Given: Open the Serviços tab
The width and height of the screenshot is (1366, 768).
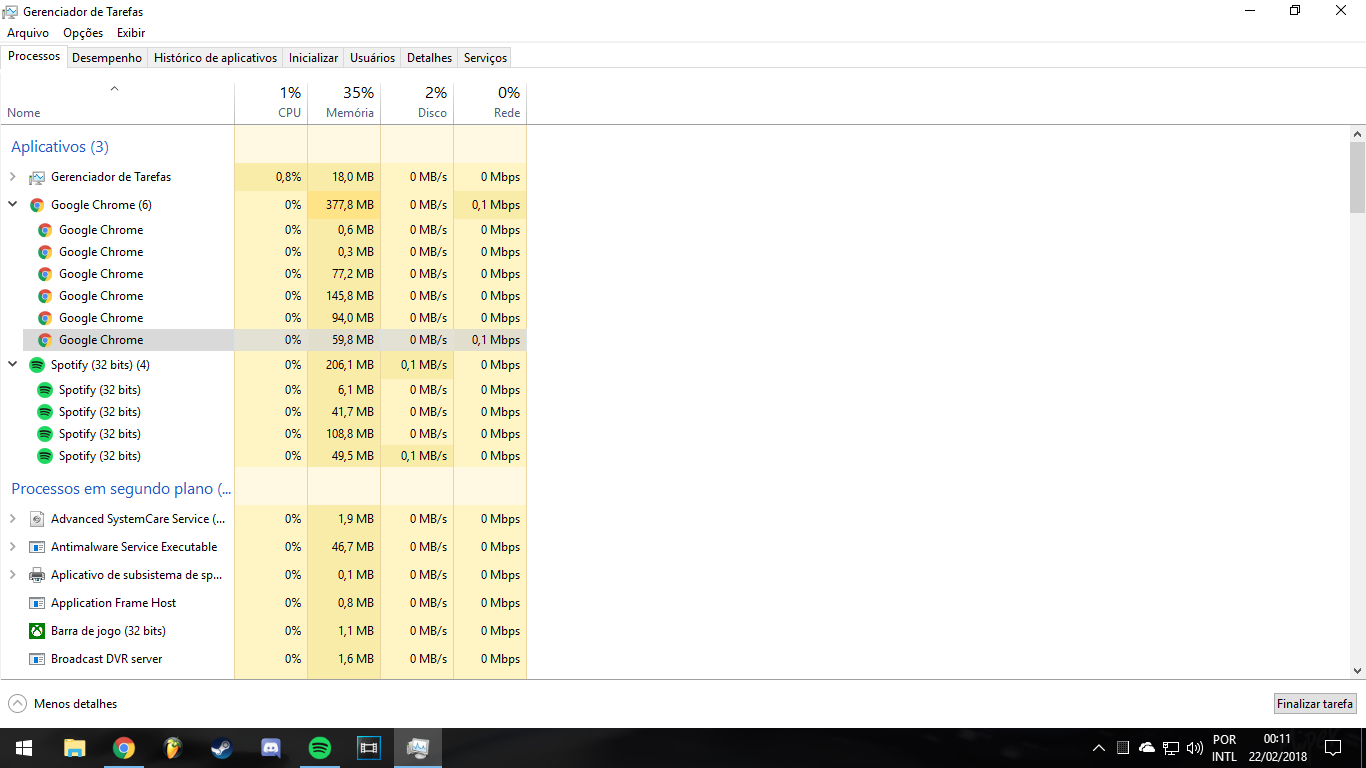Looking at the screenshot, I should tap(485, 58).
